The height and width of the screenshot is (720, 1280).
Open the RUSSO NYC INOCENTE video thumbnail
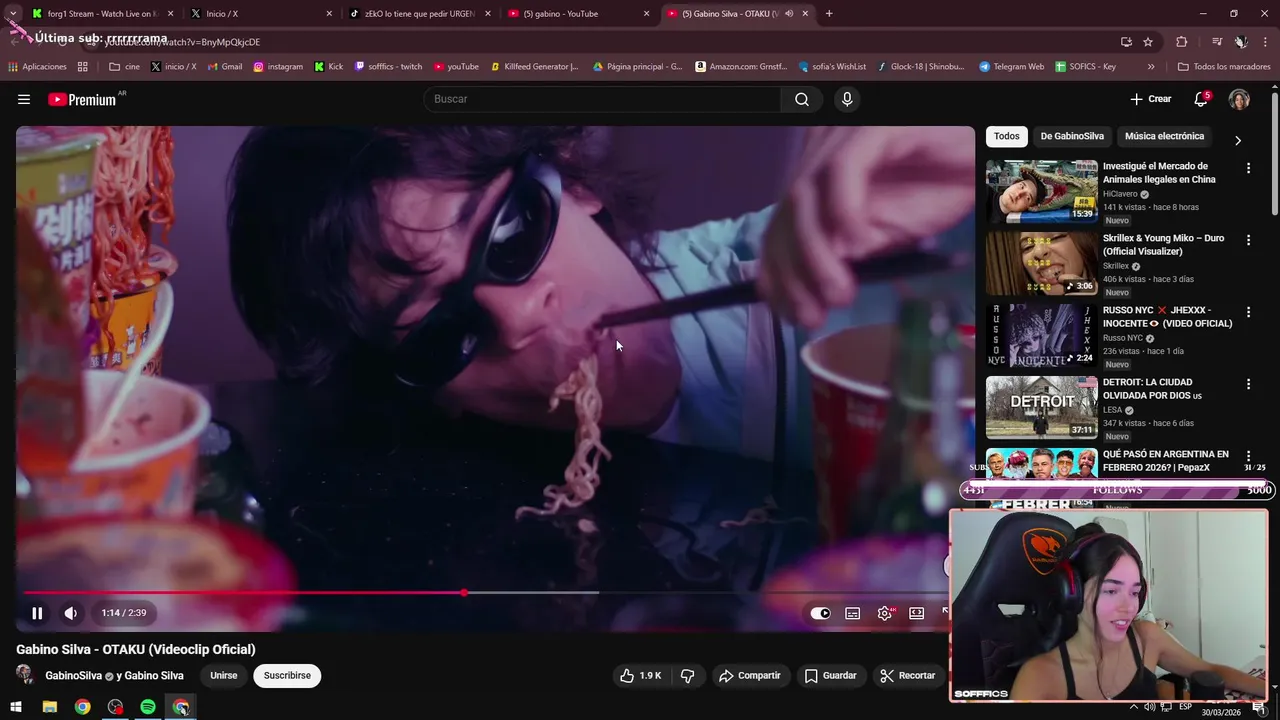coord(1041,335)
